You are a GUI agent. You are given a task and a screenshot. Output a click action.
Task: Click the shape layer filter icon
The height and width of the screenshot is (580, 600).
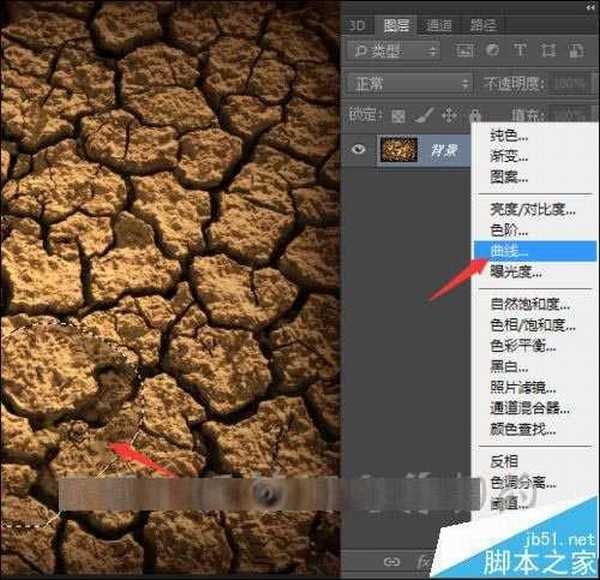tap(548, 50)
